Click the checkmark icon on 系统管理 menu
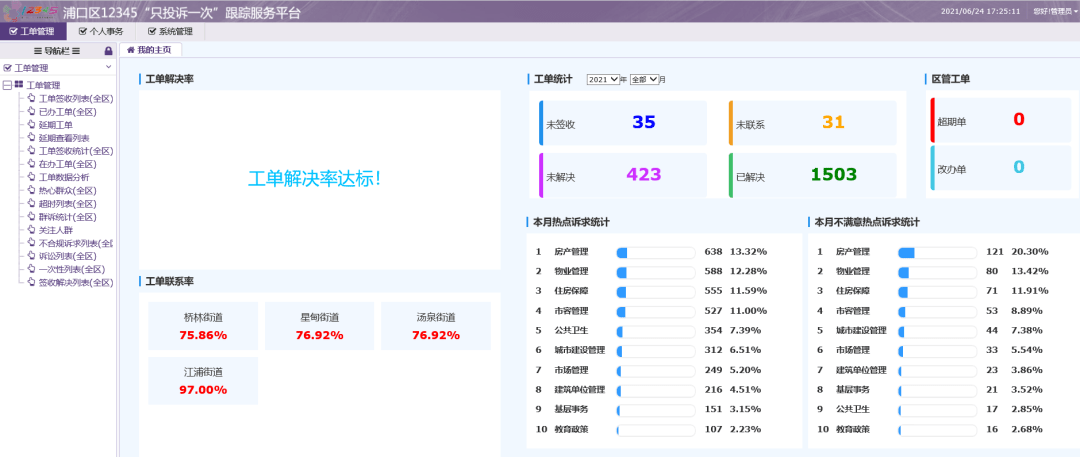Viewport: 1080px width, 457px height. (152, 31)
